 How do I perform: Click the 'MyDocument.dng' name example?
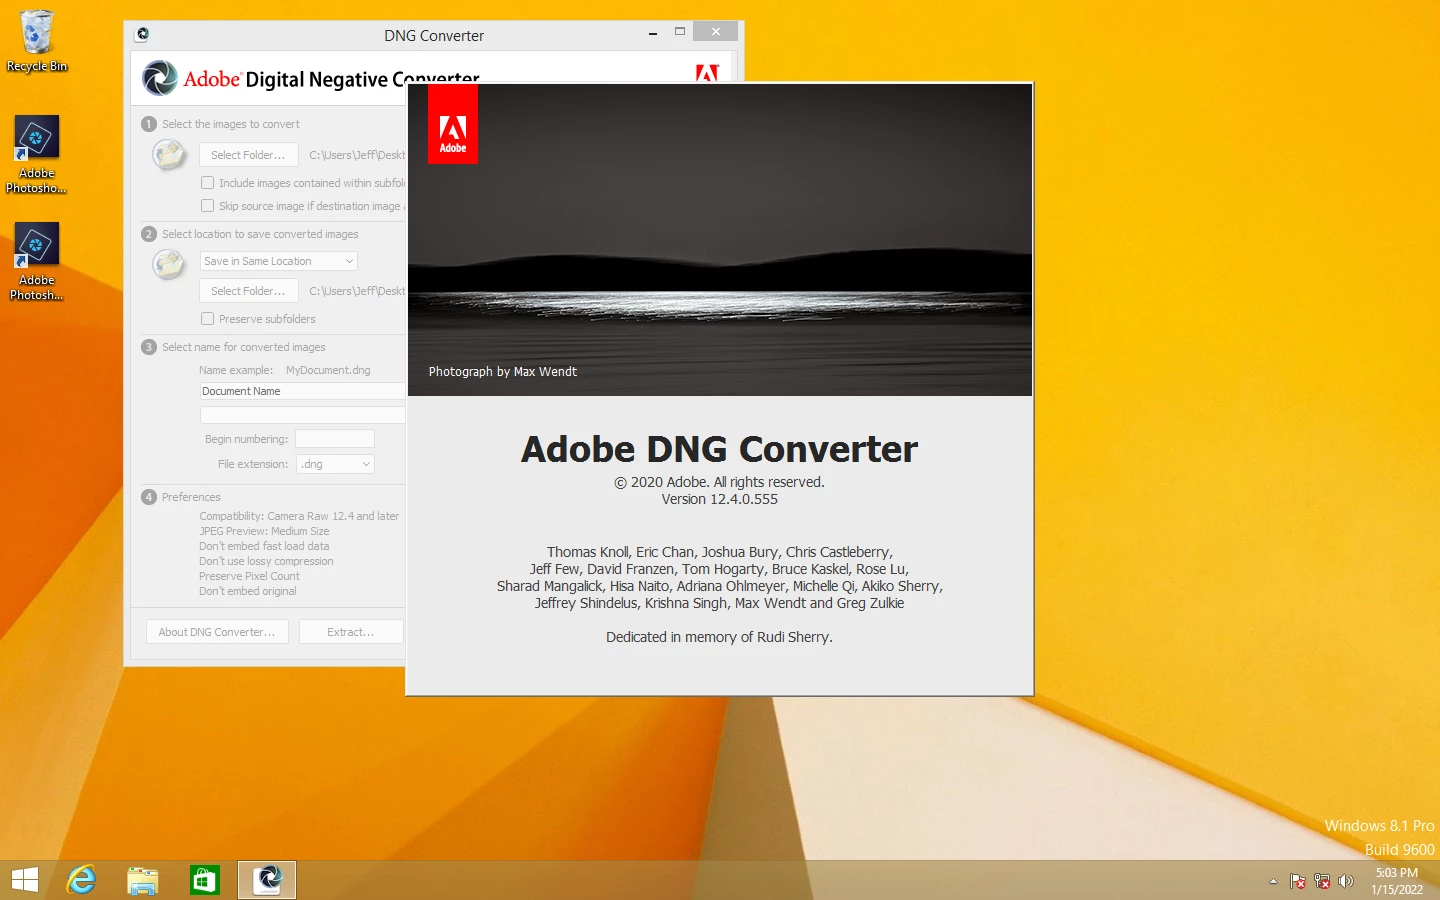point(328,370)
